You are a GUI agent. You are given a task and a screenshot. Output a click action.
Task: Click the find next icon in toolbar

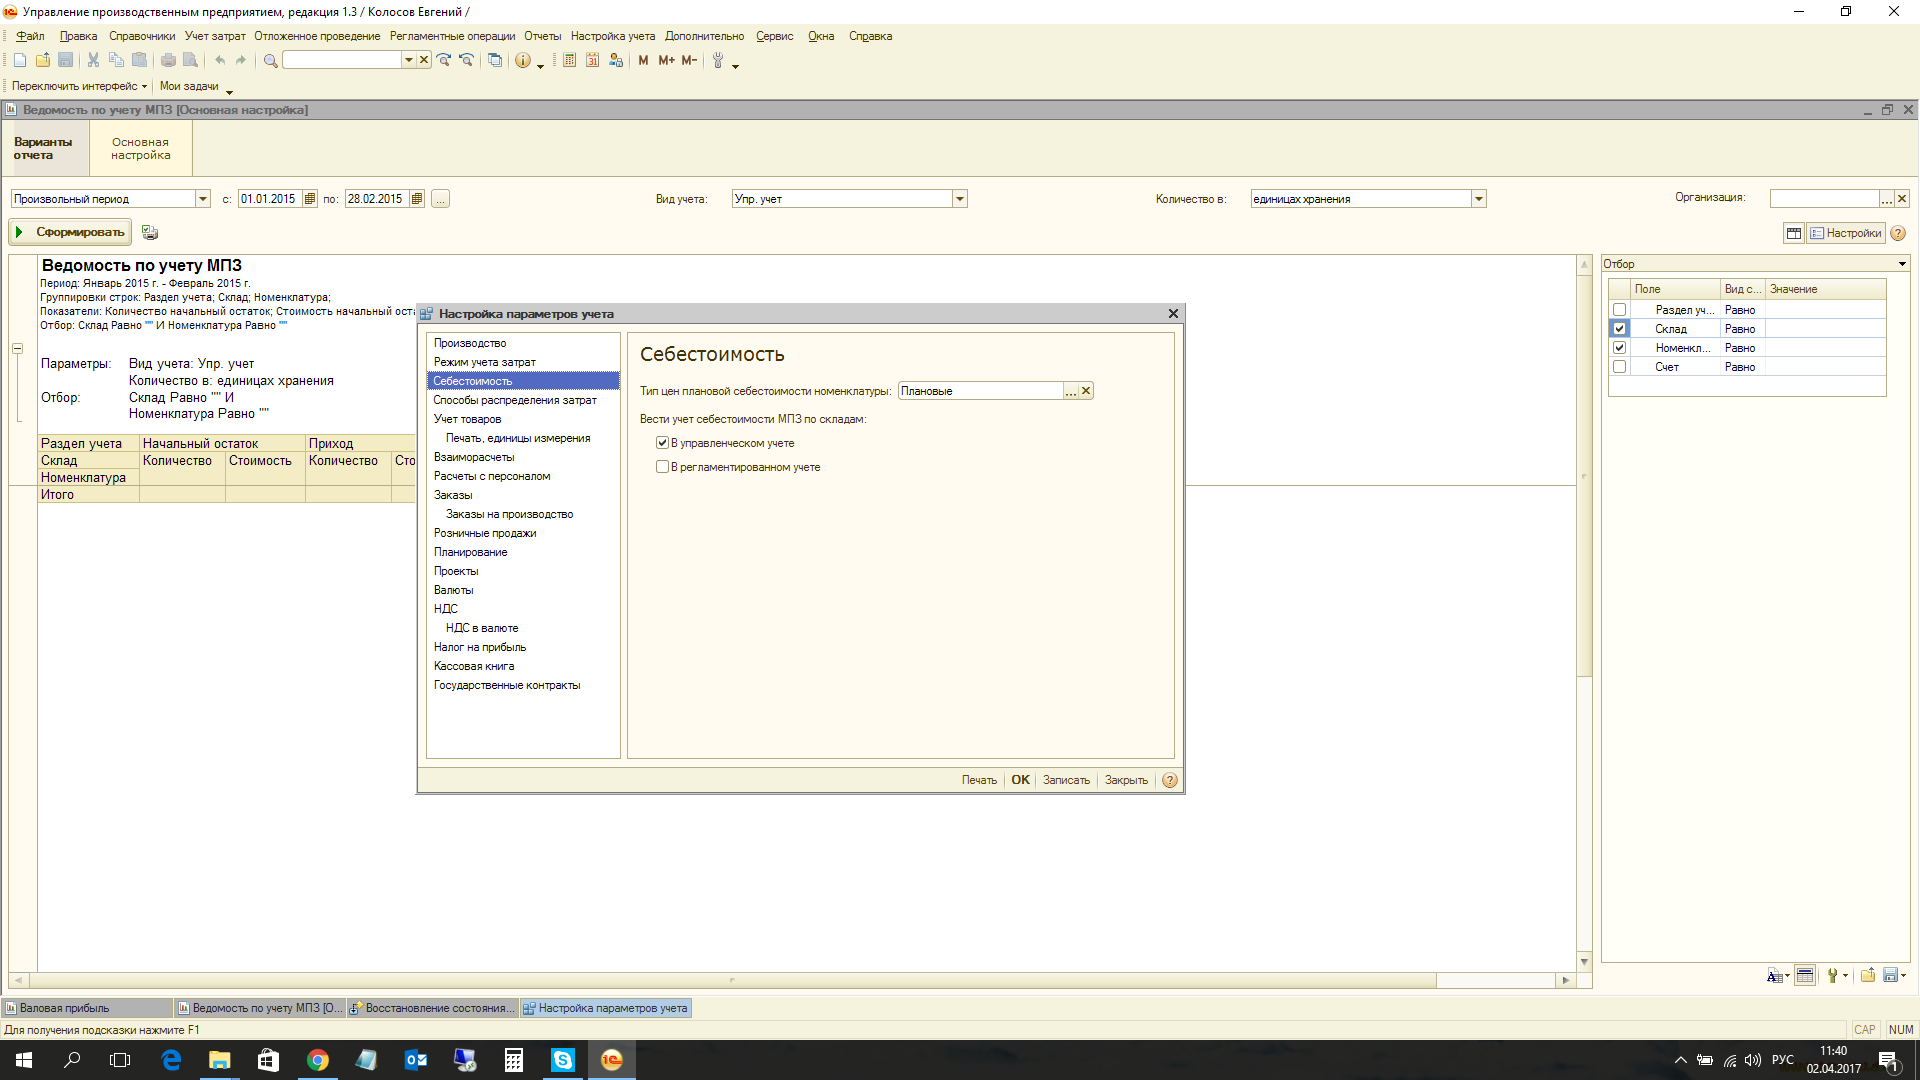[444, 61]
